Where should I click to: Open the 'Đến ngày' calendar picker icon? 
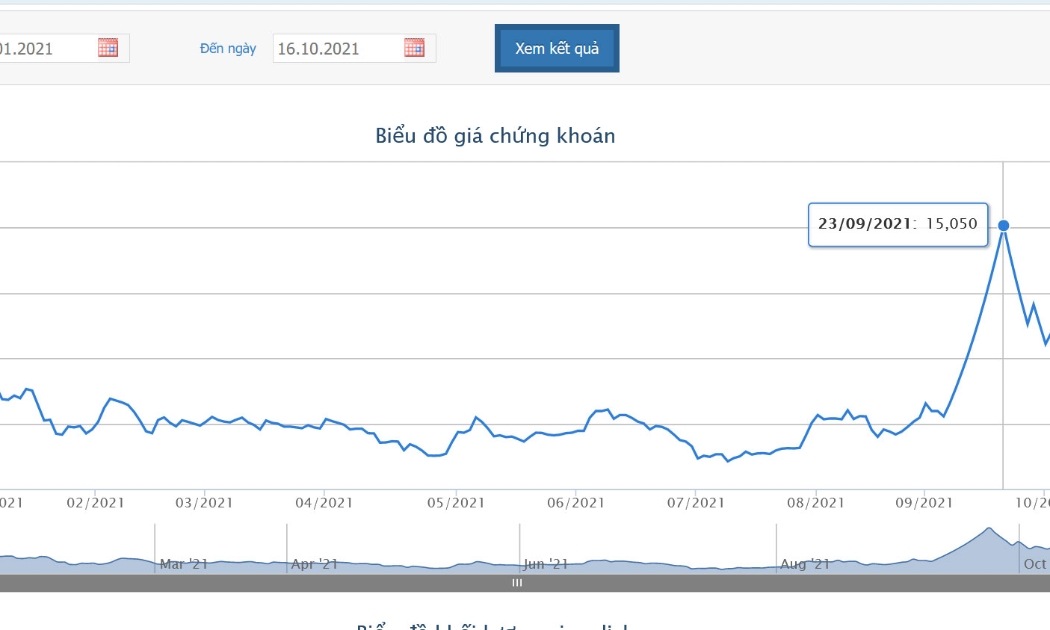(x=415, y=48)
